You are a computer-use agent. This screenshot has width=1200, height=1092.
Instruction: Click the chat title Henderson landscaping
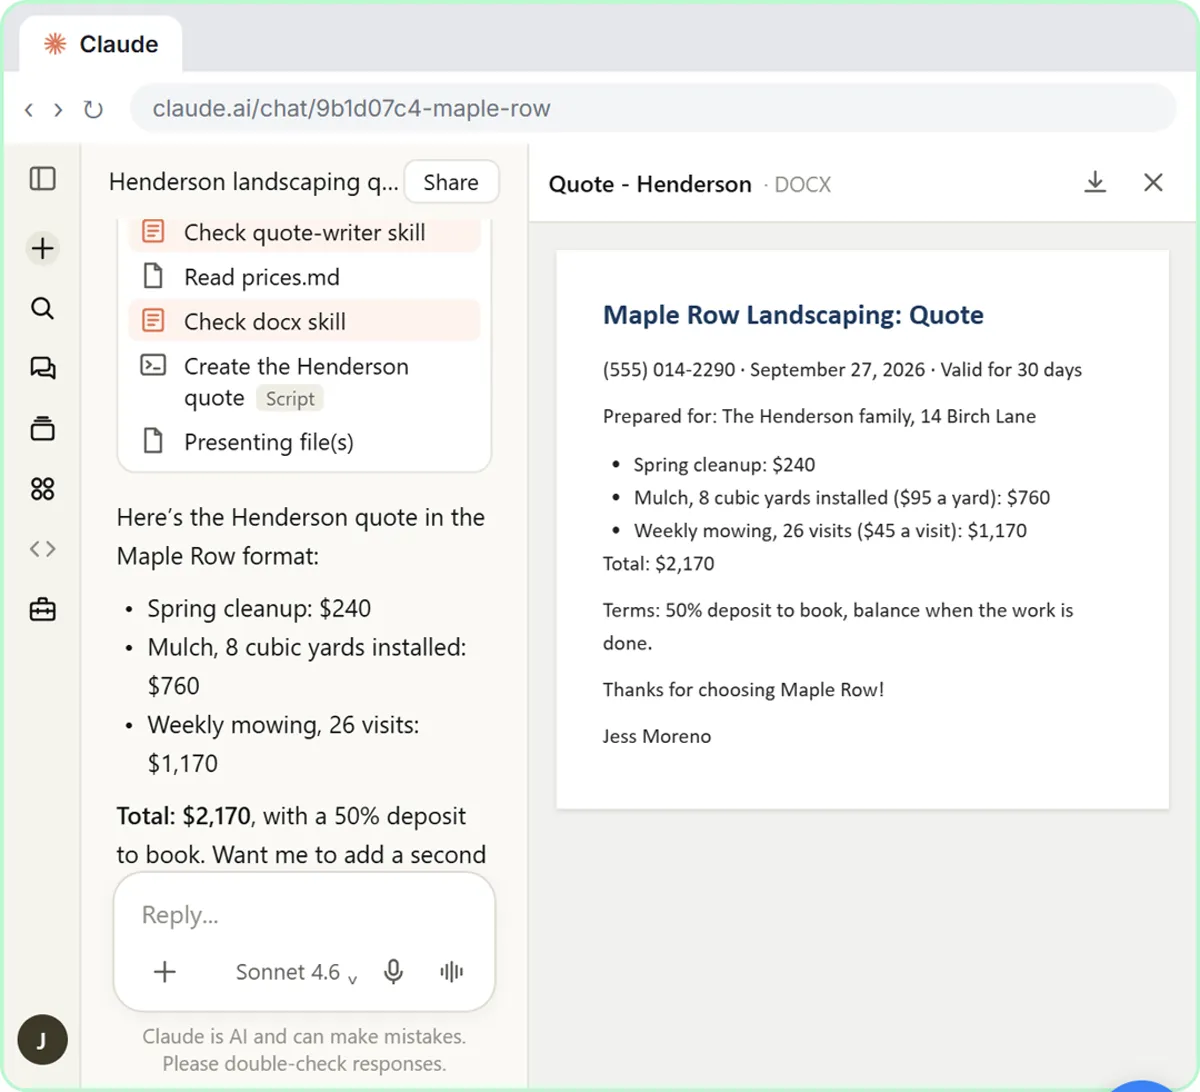253,182
